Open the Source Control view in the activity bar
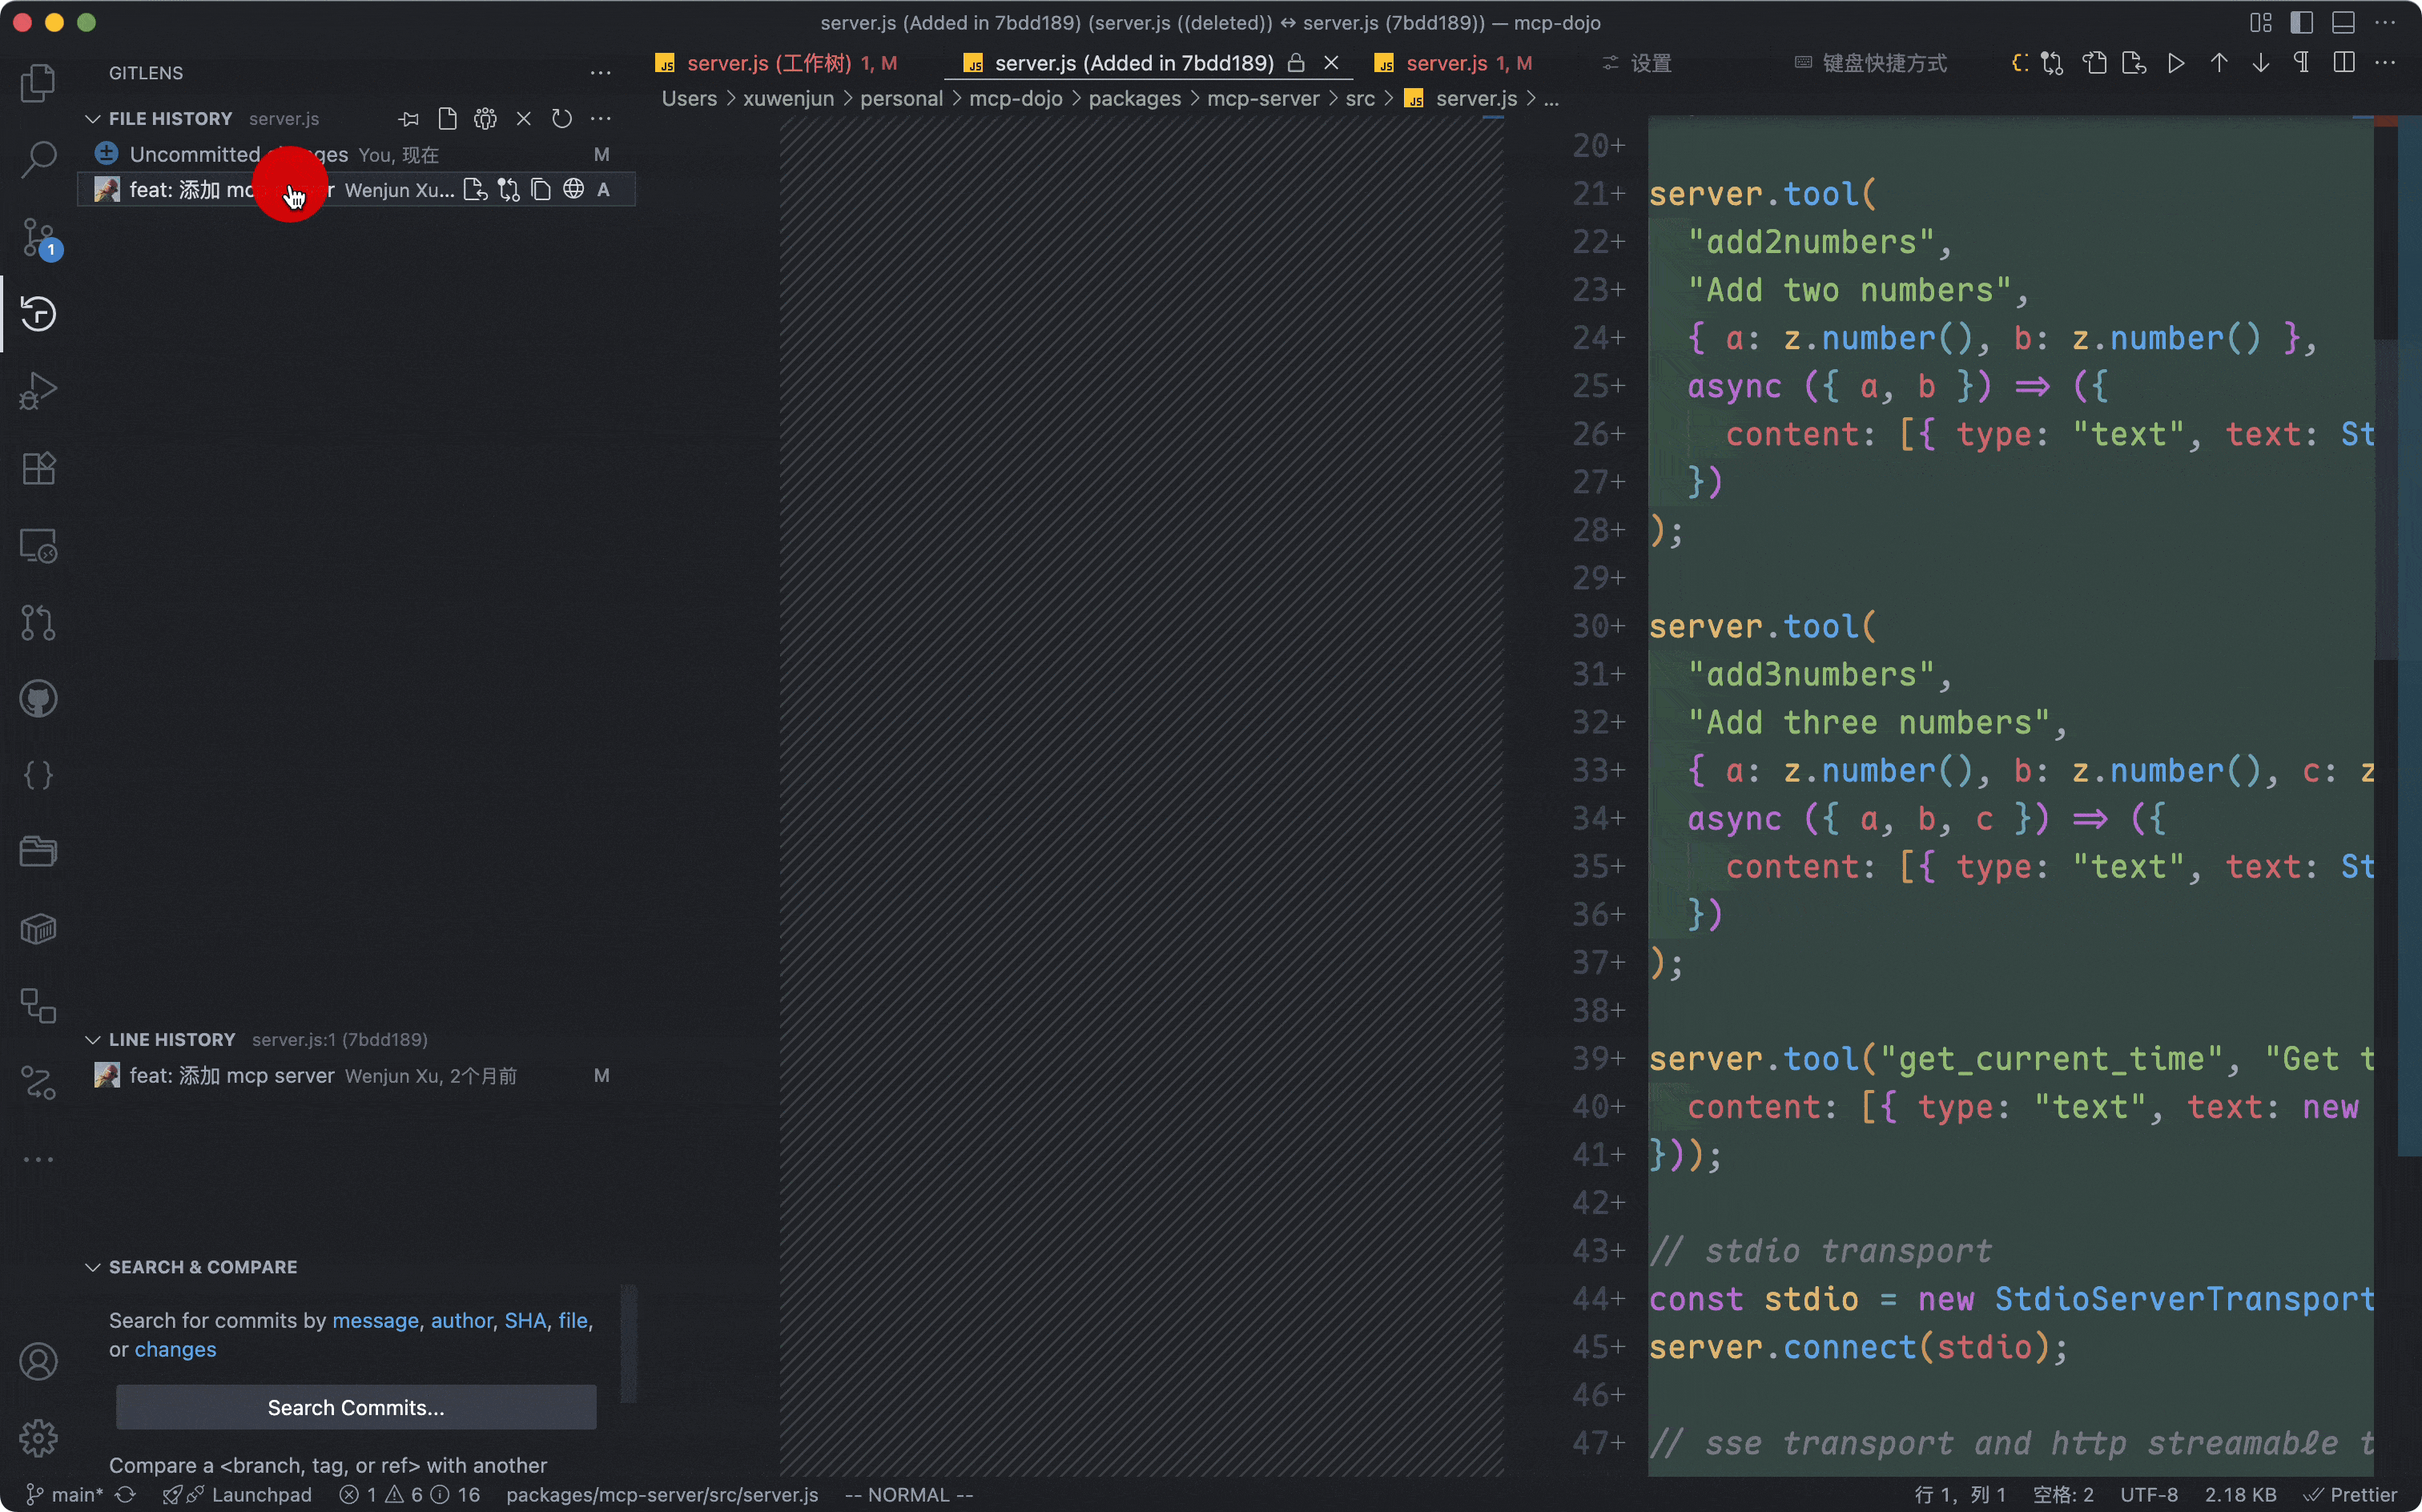The height and width of the screenshot is (1512, 2422). pyautogui.click(x=39, y=238)
